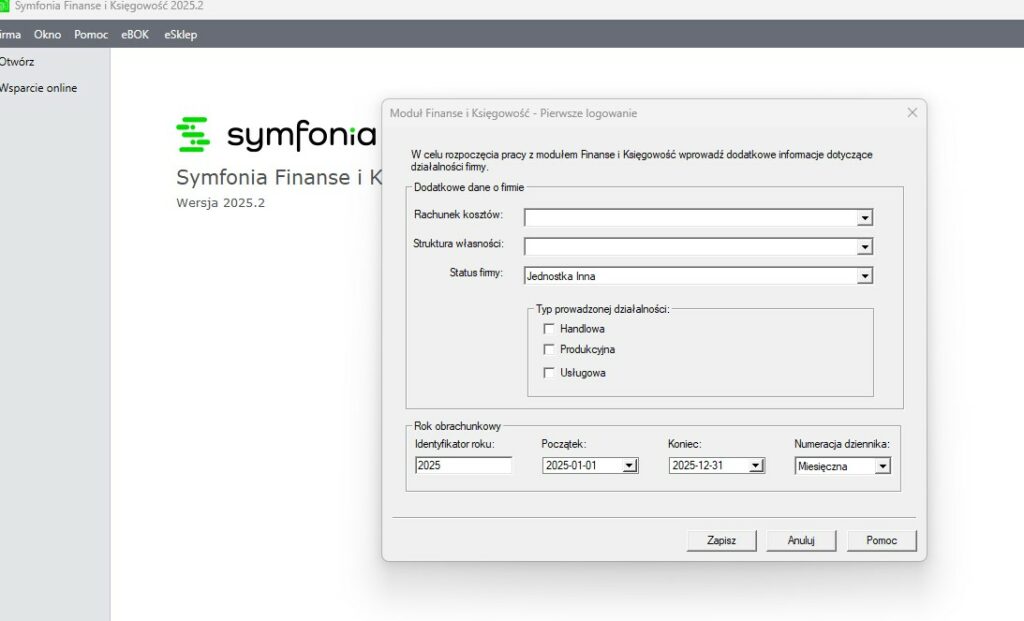Click Otwórz in the left sidebar
Screen dimensions: 1024x621
pos(17,62)
